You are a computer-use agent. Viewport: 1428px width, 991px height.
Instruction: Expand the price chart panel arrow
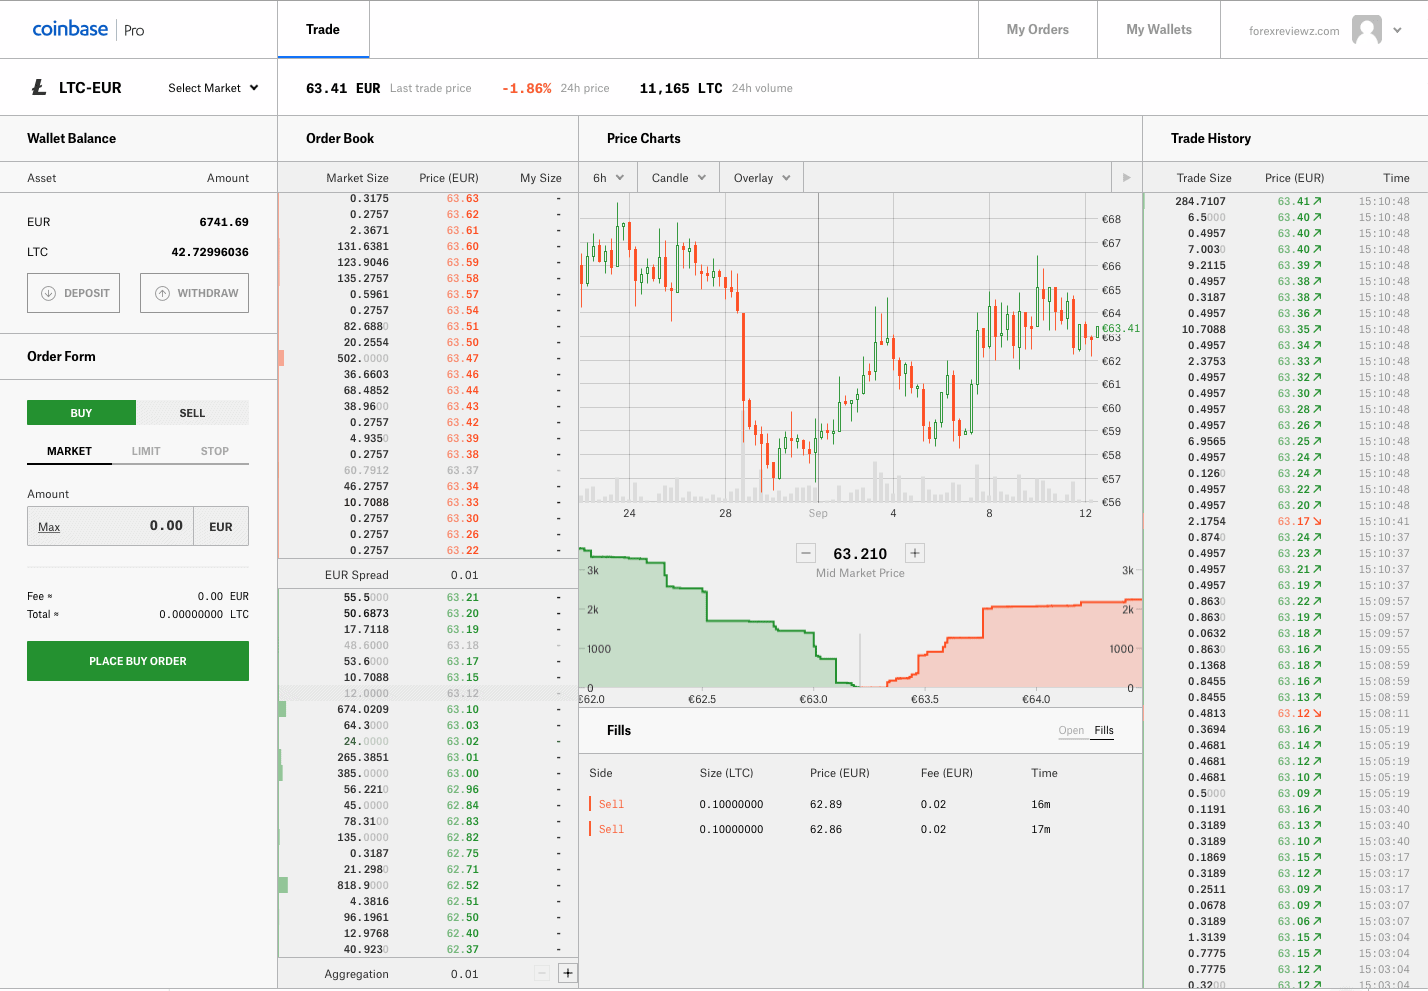(1126, 178)
